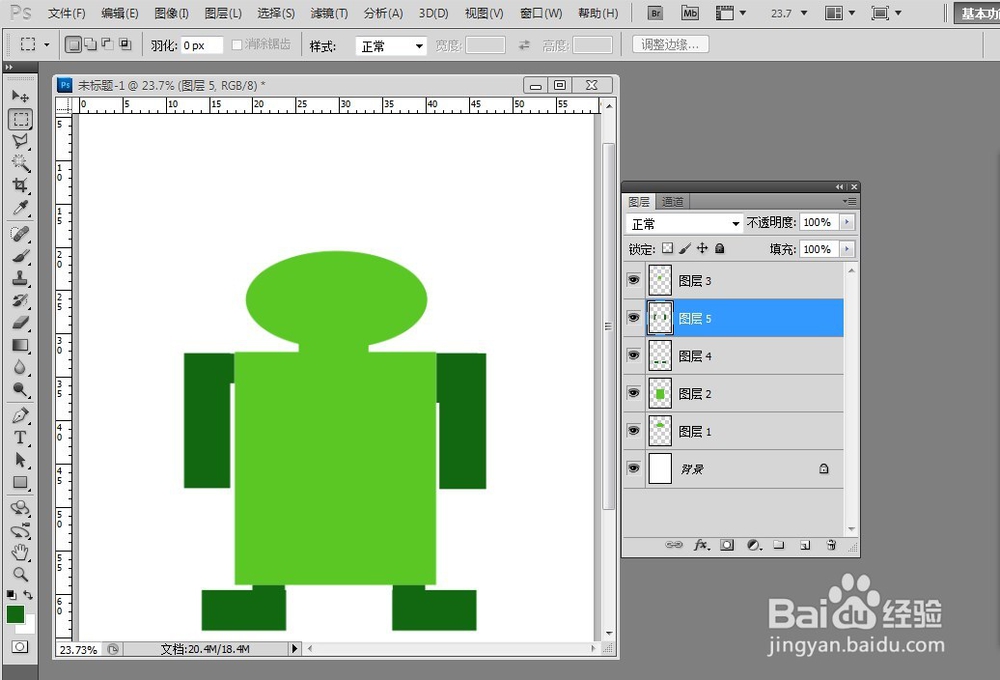Viewport: 1000px width, 680px height.
Task: Select the History Brush tool
Action: click(x=20, y=300)
